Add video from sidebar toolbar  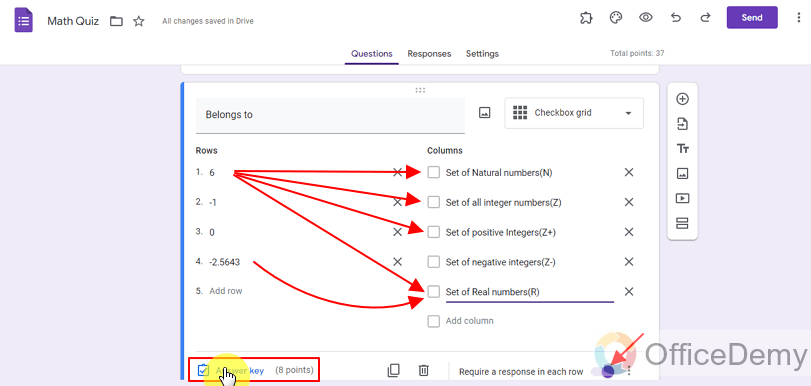click(x=682, y=198)
